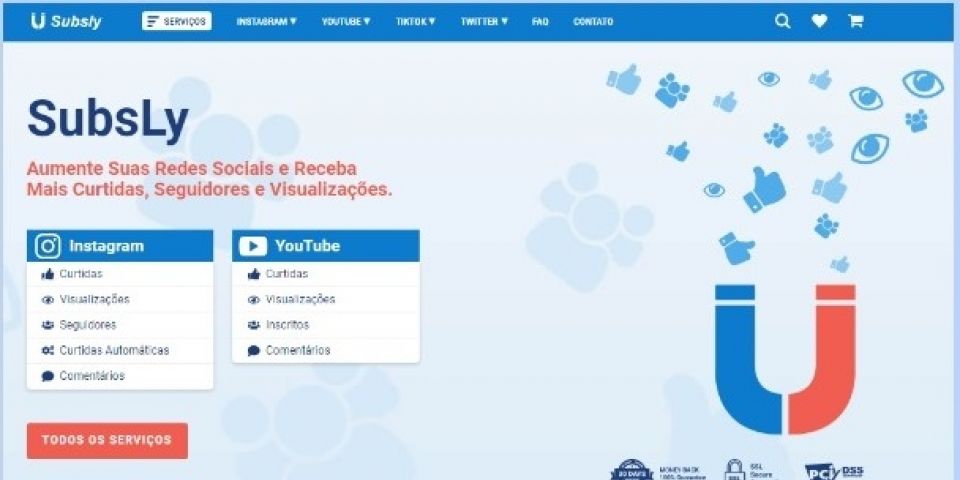Click the Instagram card title

pos(107,246)
